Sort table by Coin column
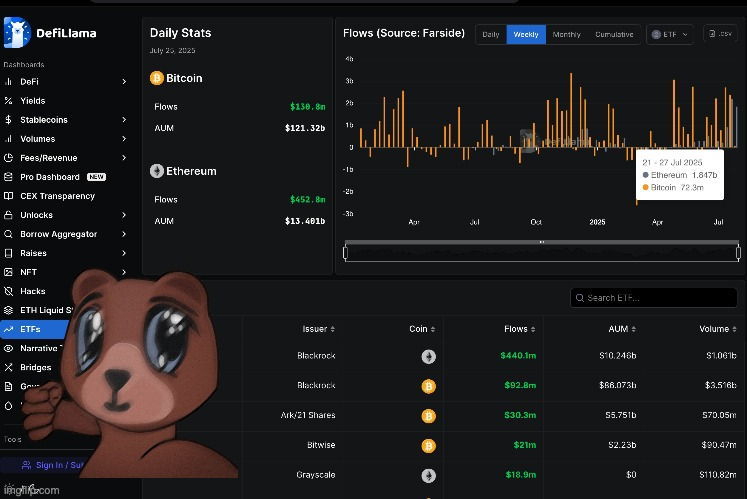This screenshot has width=747, height=499. pos(422,329)
